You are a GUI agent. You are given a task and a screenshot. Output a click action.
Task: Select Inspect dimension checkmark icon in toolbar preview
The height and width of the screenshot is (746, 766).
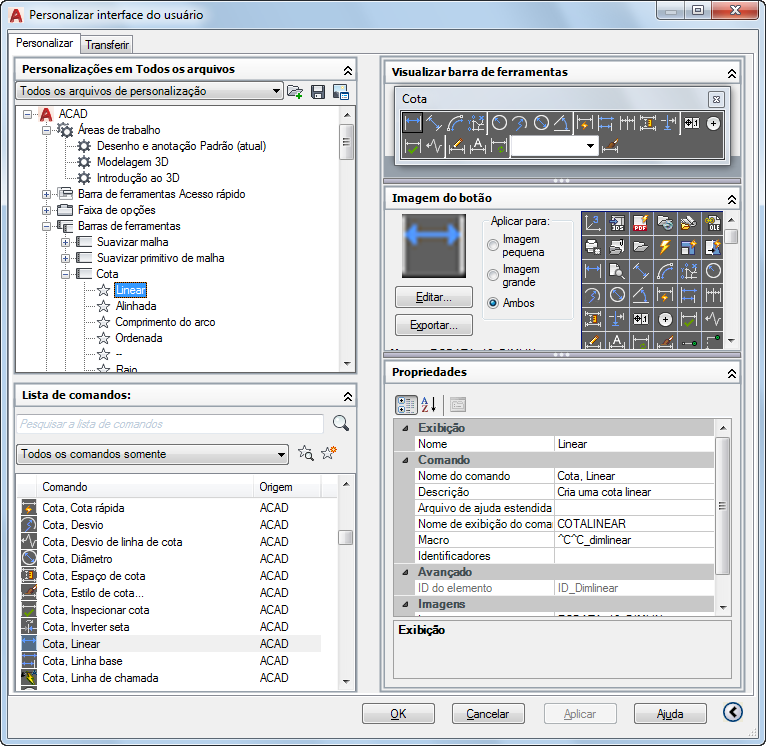click(412, 146)
